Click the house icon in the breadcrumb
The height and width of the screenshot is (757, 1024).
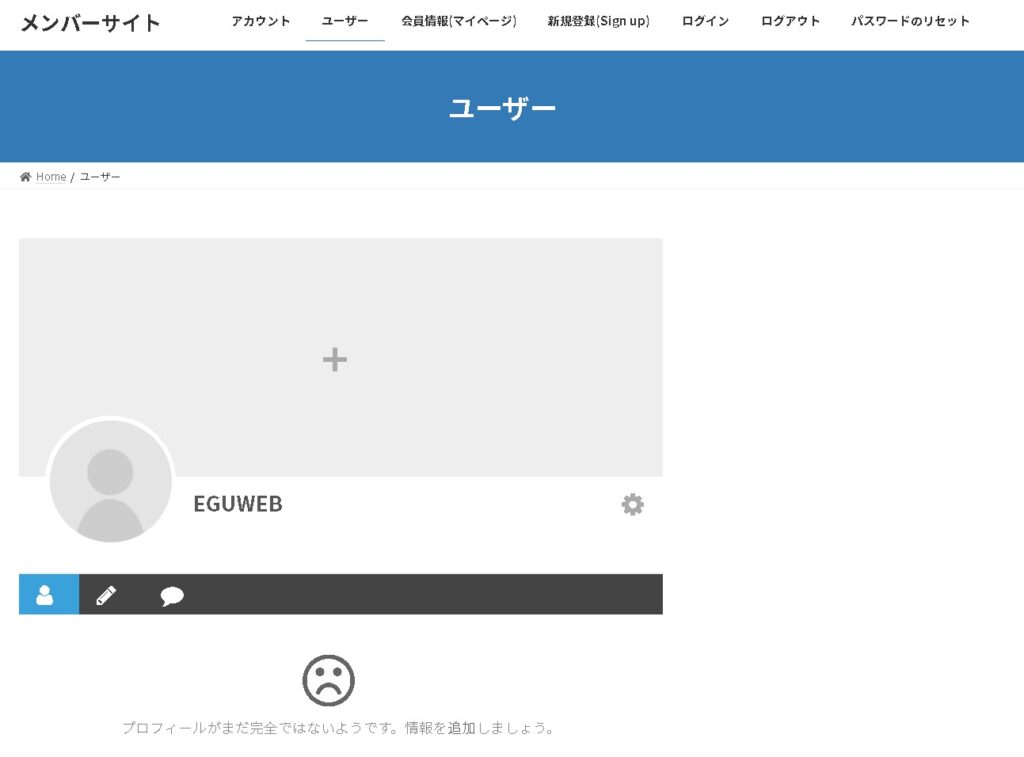(x=26, y=177)
